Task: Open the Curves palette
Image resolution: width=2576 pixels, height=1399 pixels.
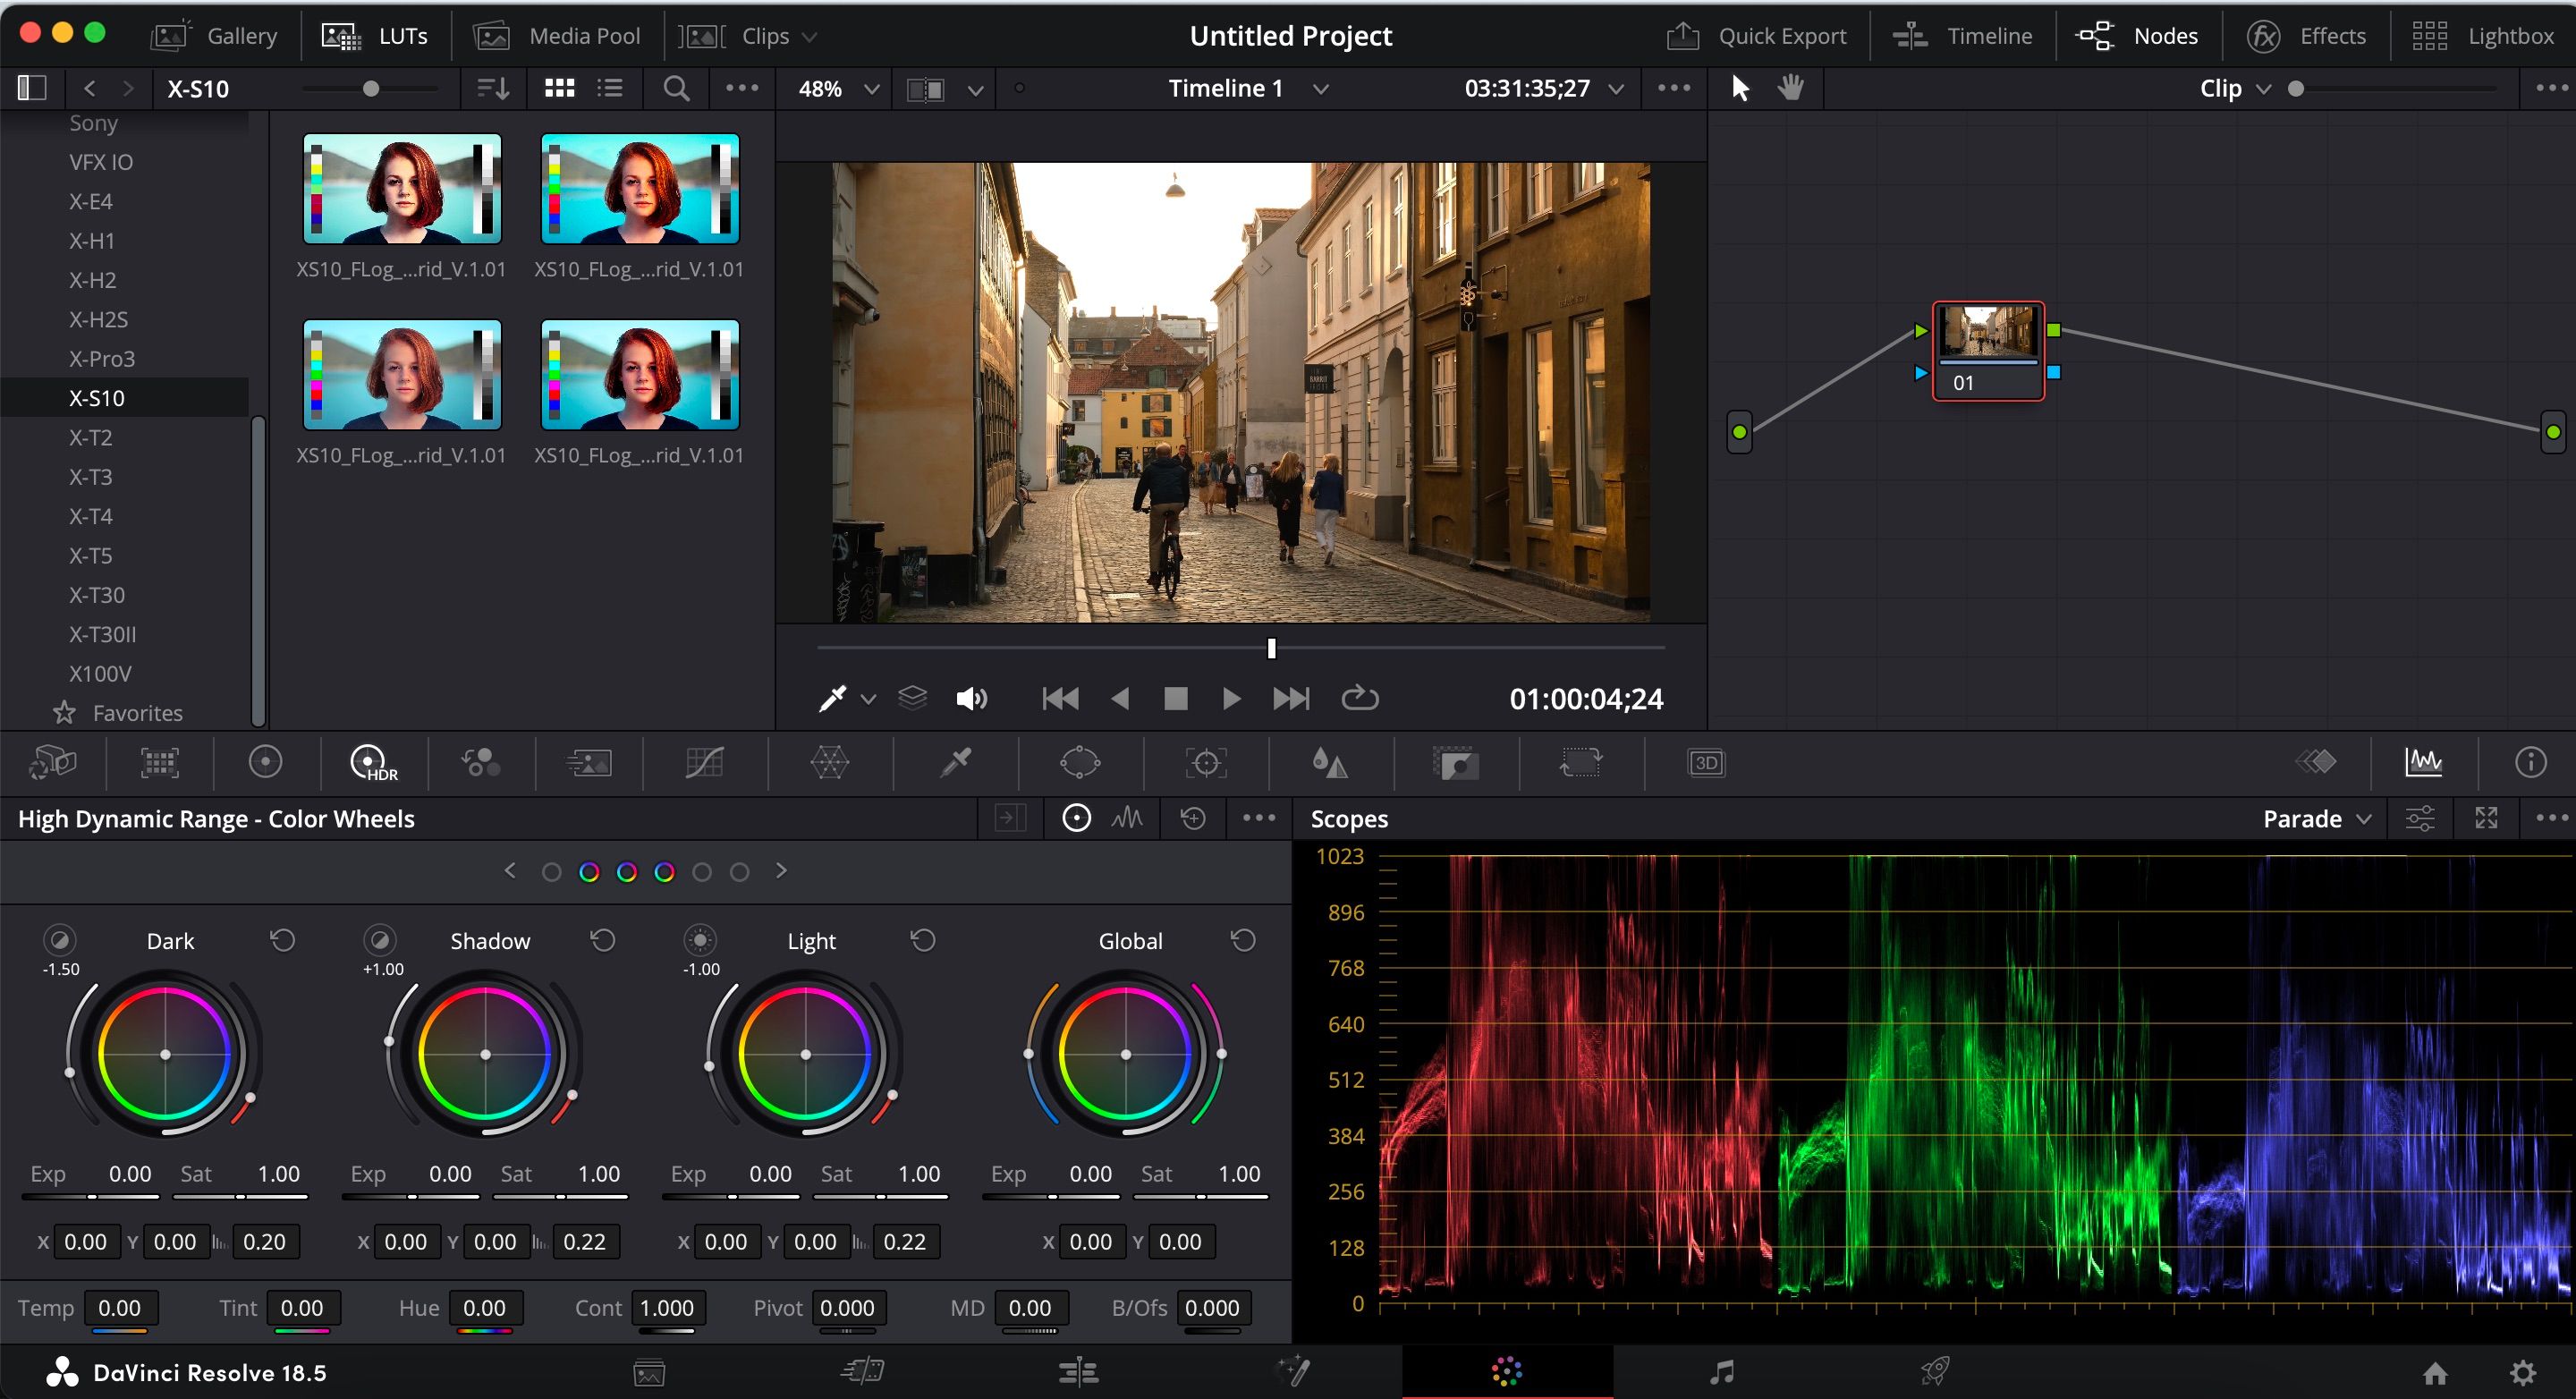Action: tap(706, 762)
